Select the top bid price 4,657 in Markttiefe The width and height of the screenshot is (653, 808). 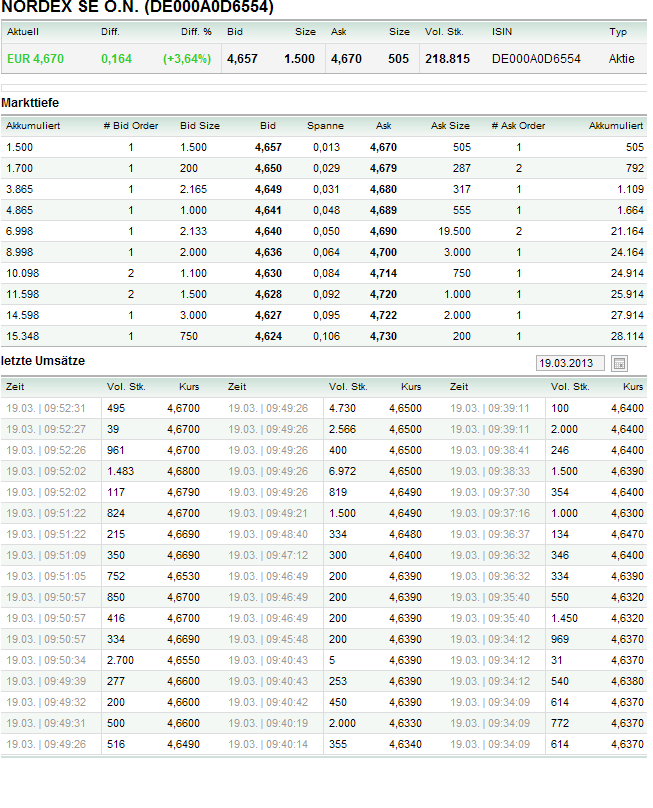point(268,147)
